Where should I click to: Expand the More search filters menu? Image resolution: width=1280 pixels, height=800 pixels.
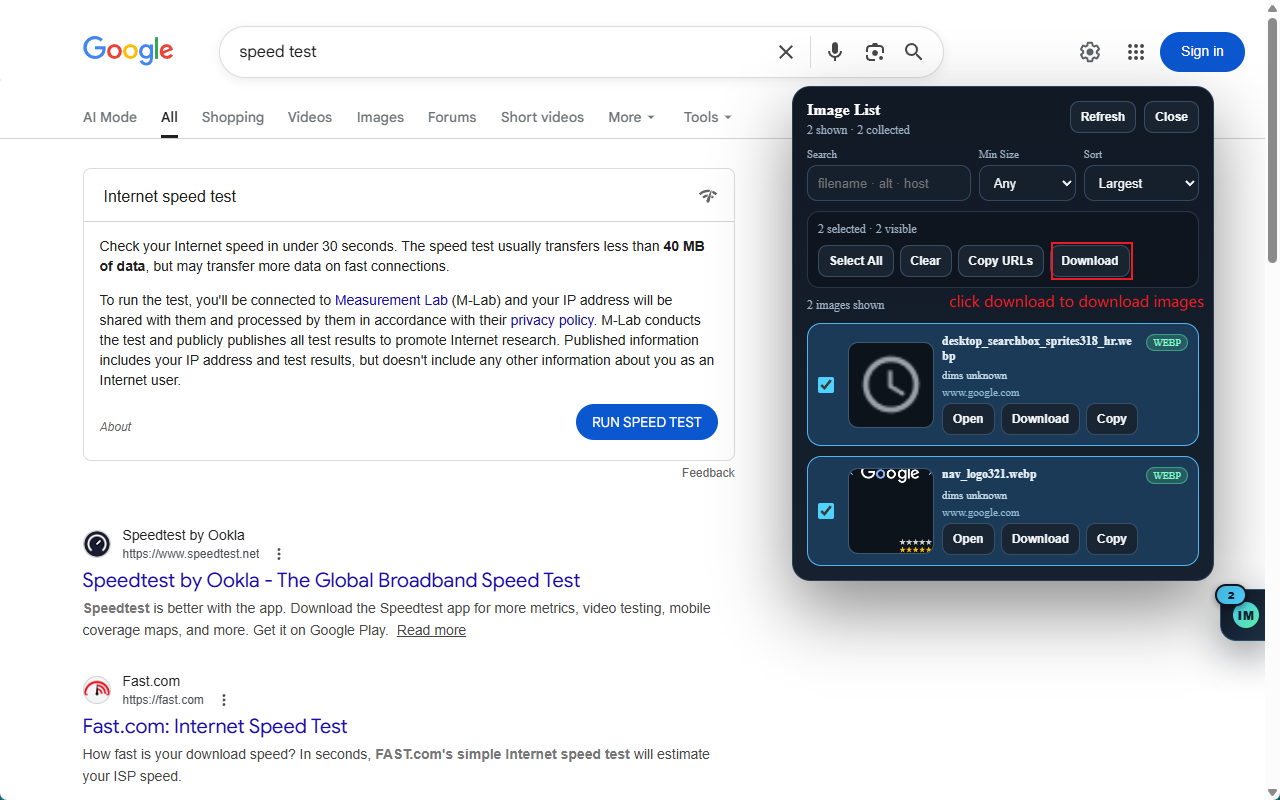pyautogui.click(x=631, y=117)
